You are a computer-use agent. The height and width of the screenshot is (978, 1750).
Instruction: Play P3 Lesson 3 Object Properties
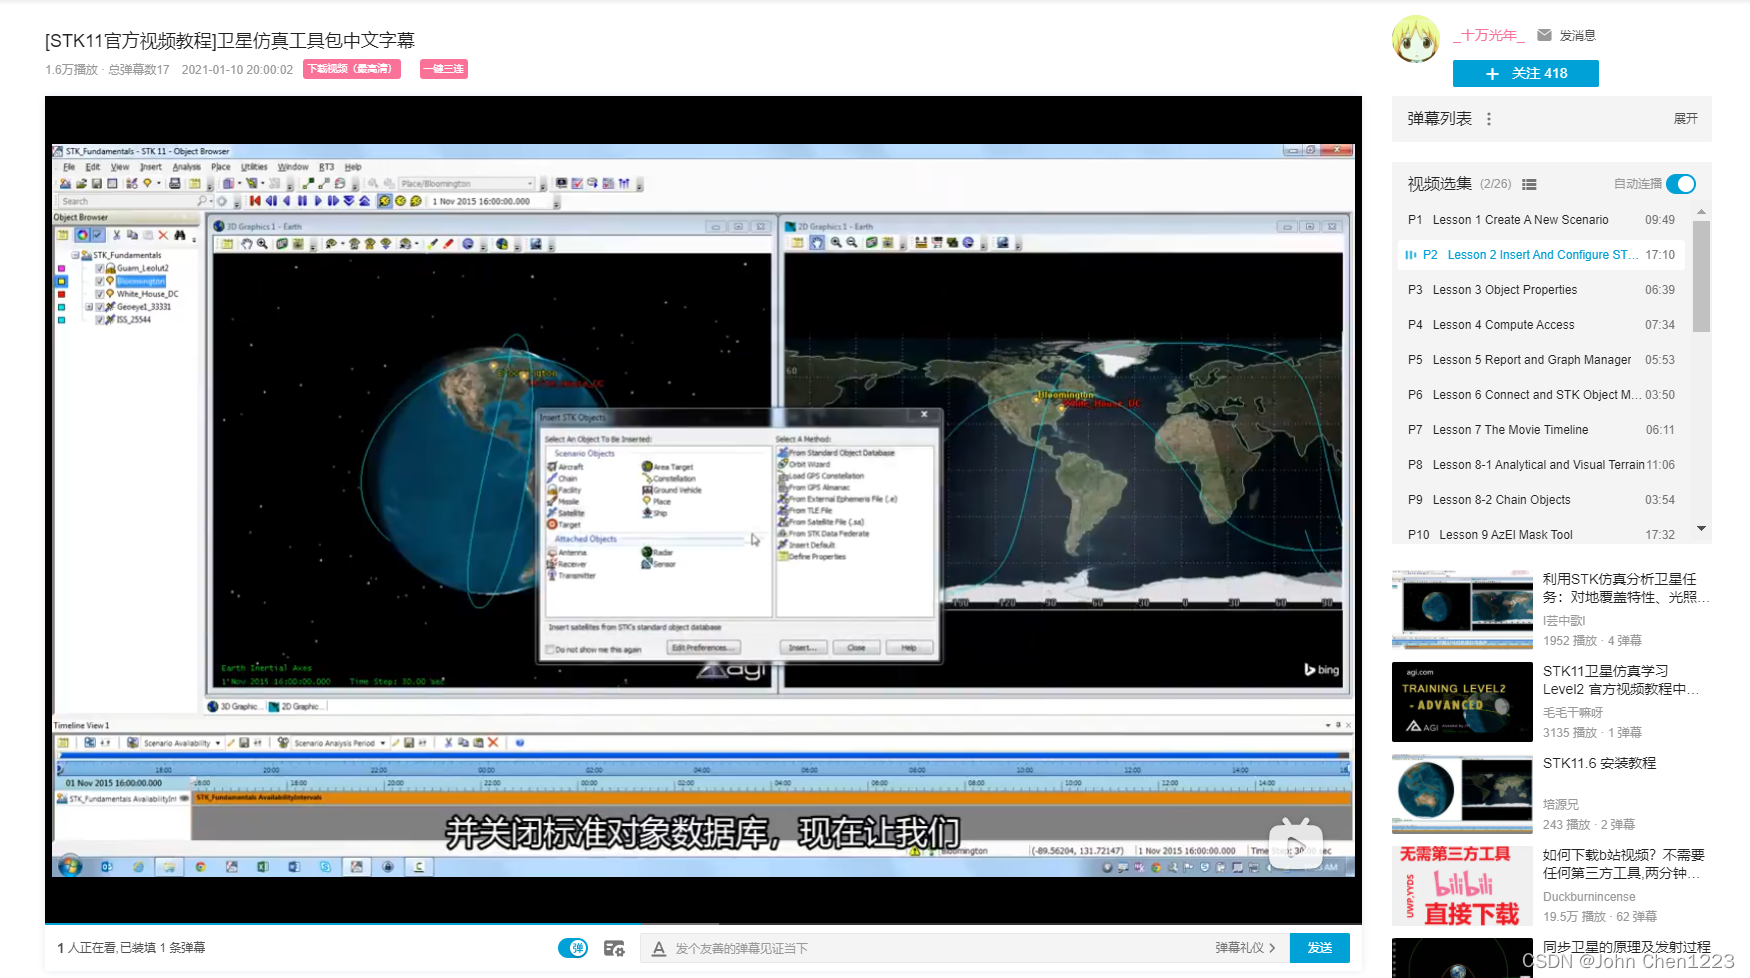point(1541,290)
